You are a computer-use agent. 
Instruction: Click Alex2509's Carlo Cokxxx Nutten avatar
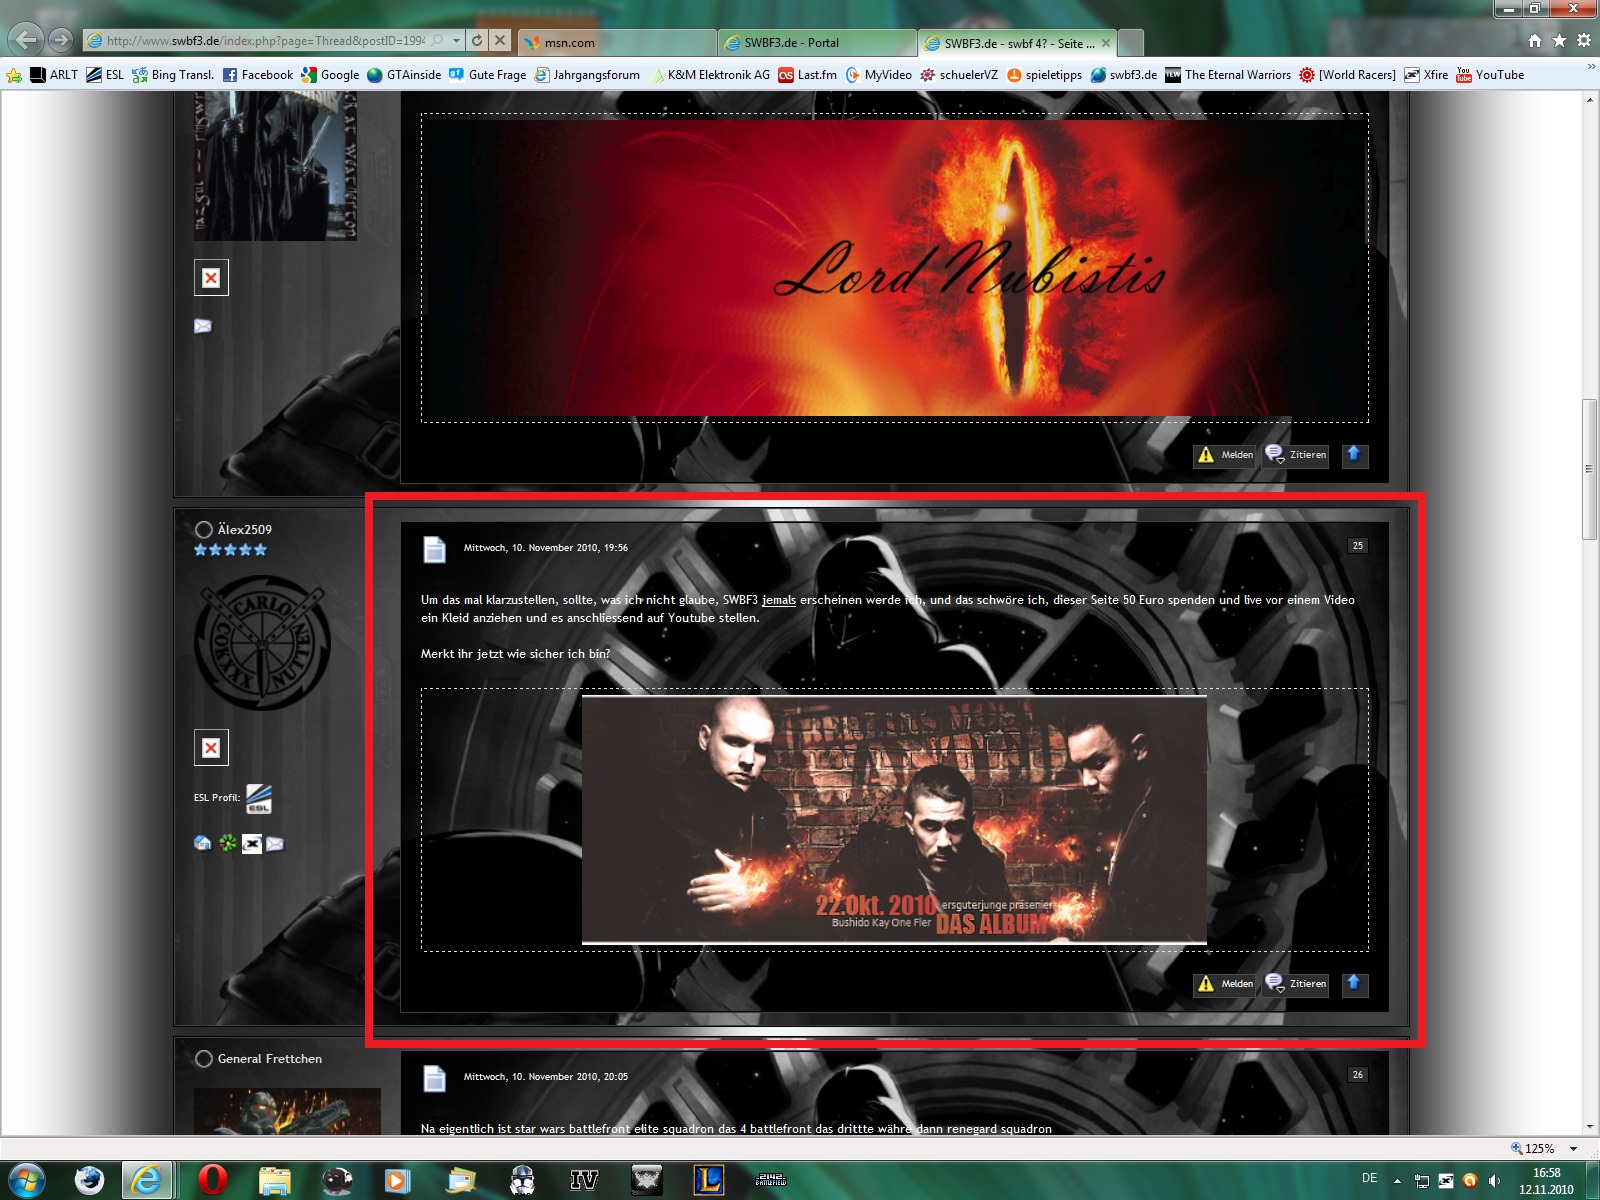click(262, 643)
